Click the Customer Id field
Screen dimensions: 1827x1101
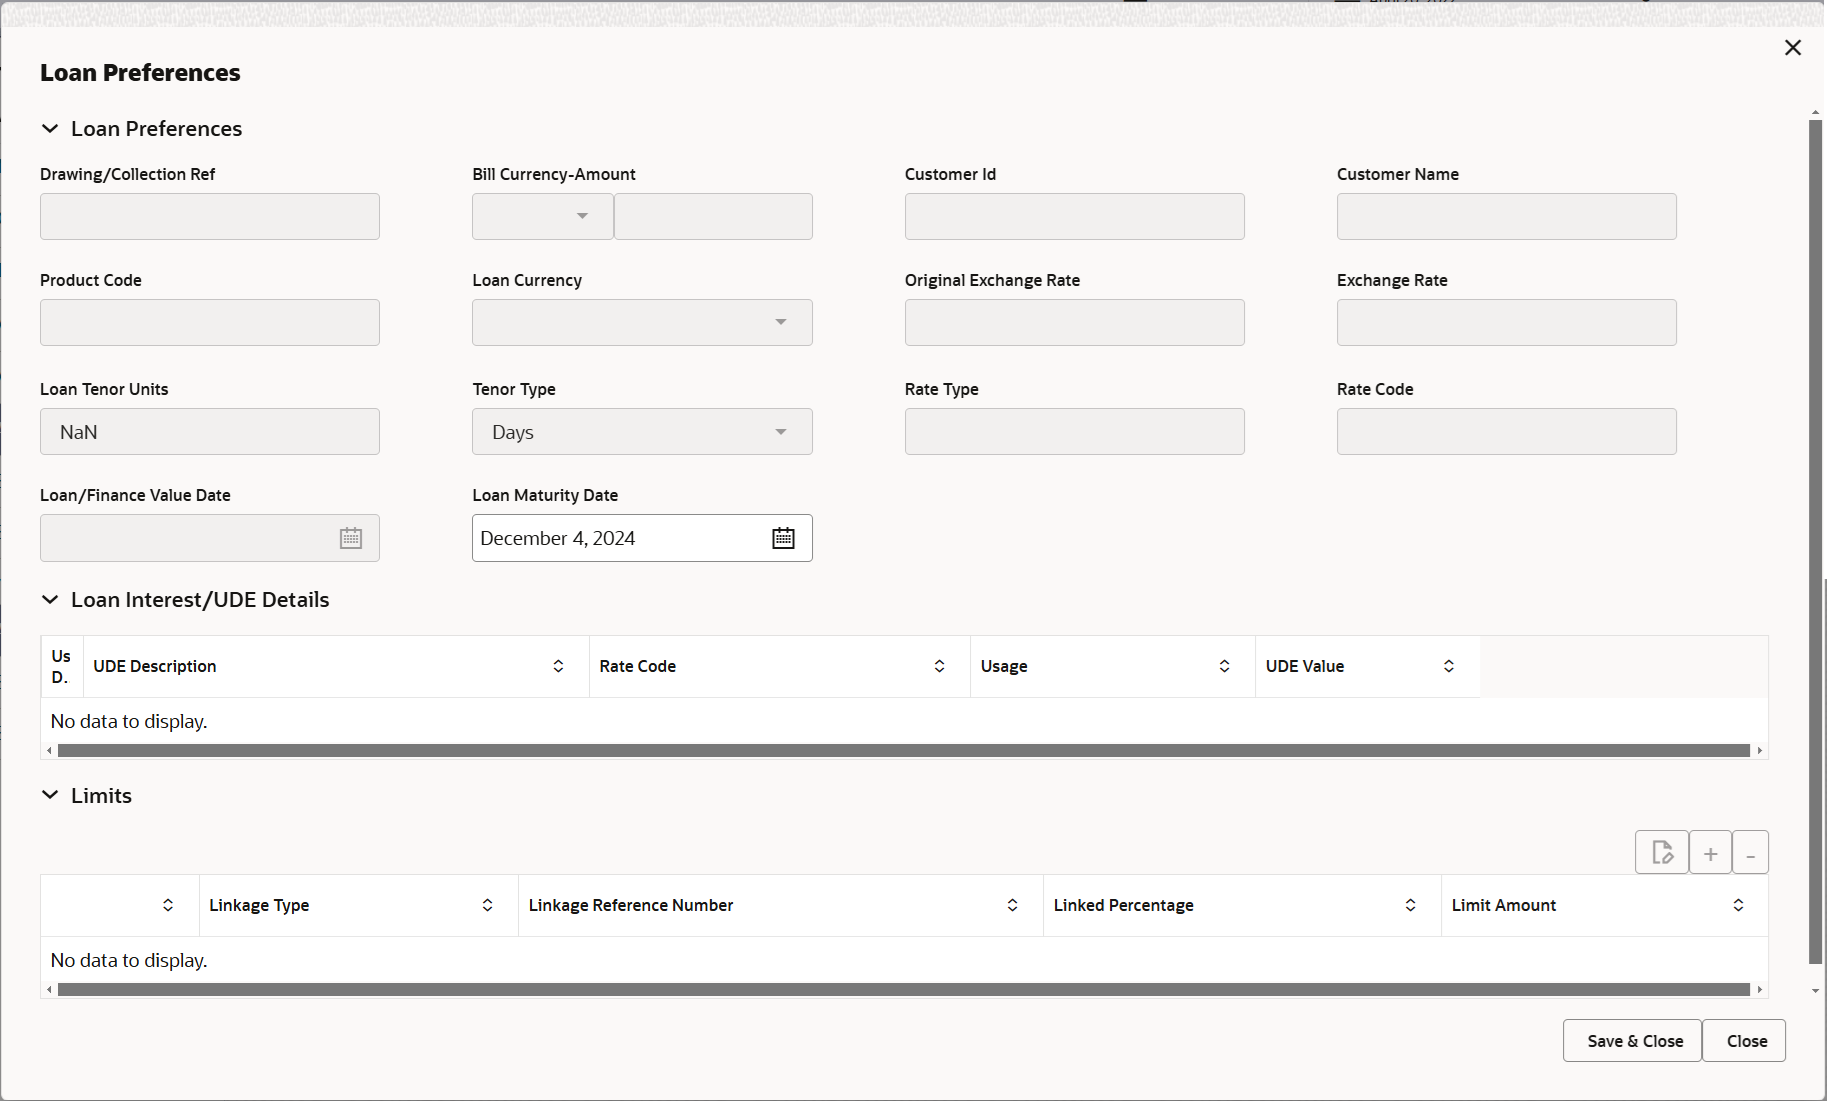(x=1075, y=216)
